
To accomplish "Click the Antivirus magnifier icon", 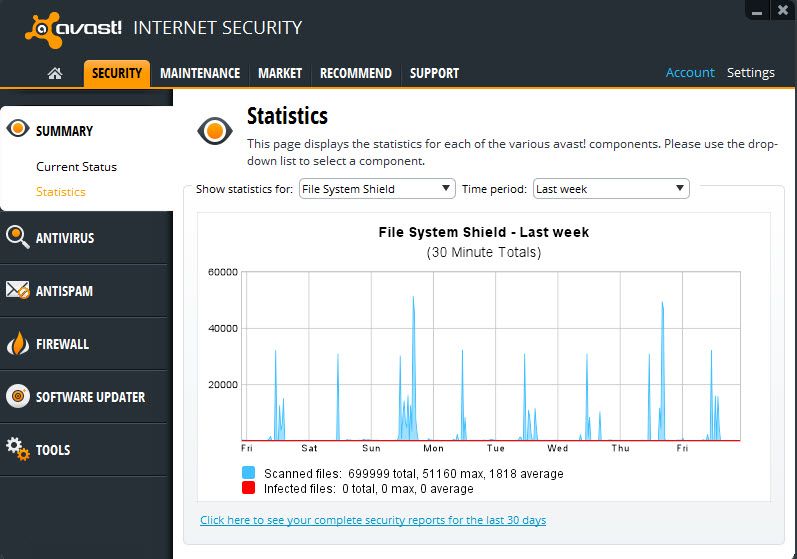I will pyautogui.click(x=18, y=237).
